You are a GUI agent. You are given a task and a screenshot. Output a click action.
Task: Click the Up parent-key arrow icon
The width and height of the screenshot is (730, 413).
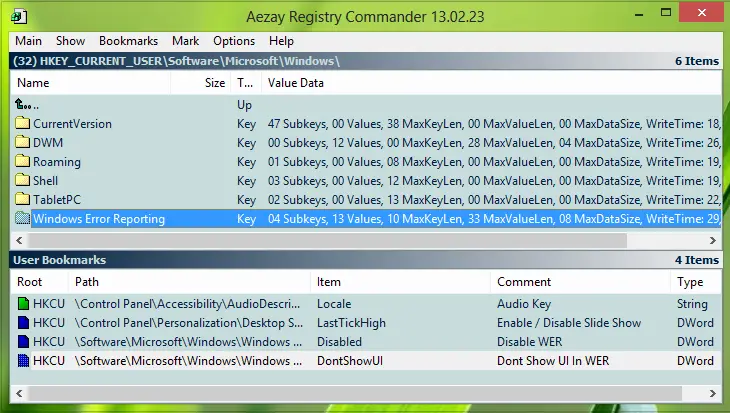click(22, 104)
